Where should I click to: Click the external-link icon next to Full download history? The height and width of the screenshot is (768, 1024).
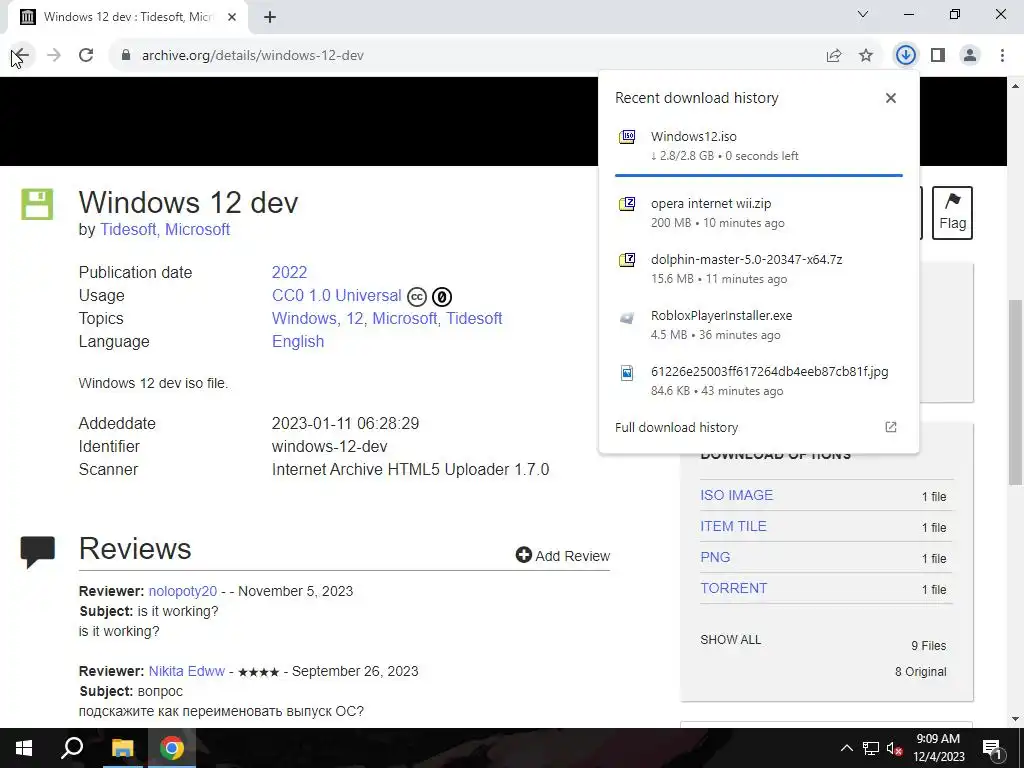pyautogui.click(x=891, y=427)
